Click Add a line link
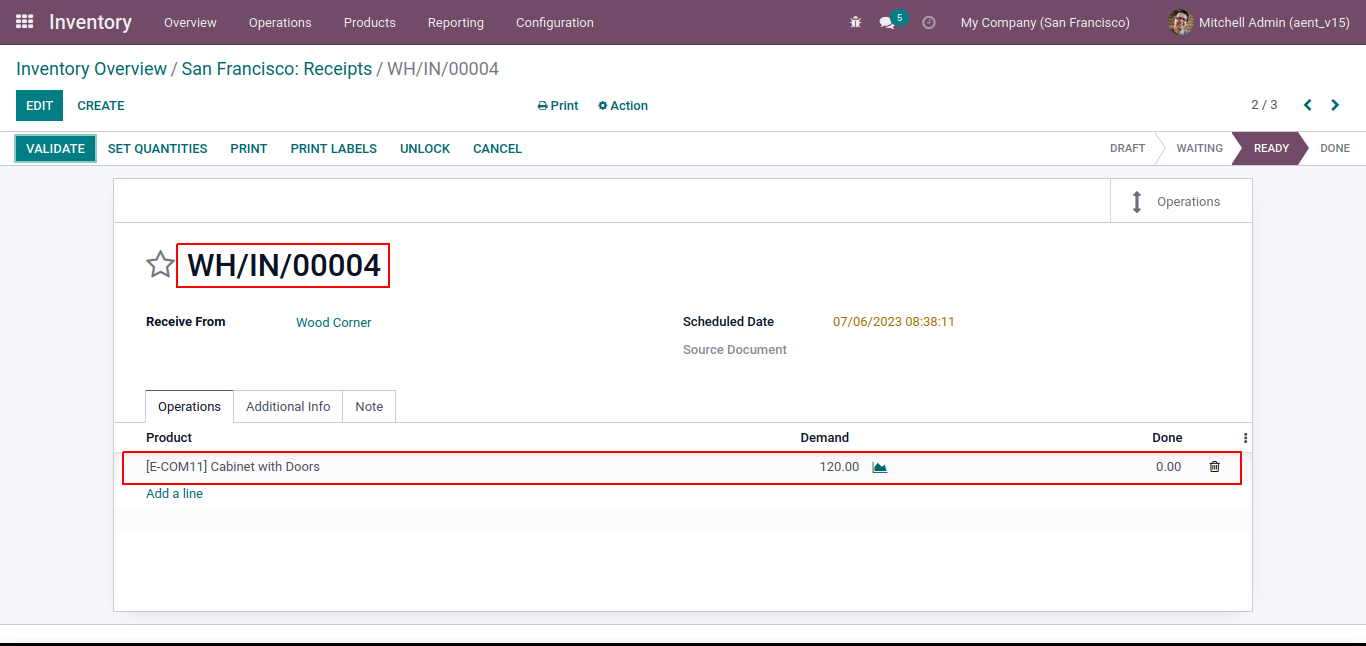1366x646 pixels. tap(175, 494)
